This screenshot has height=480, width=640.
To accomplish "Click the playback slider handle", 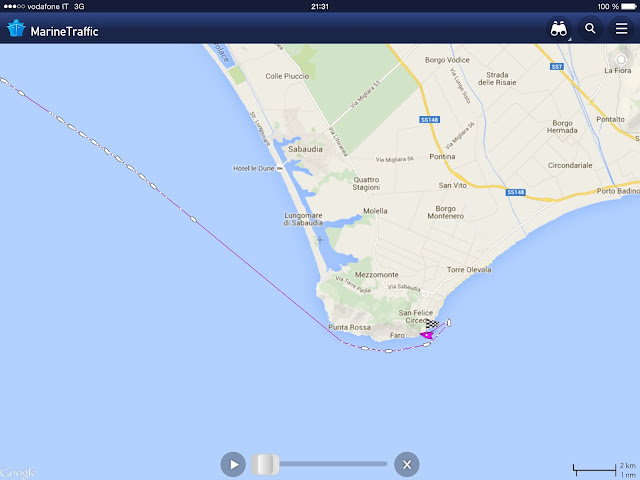I will click(265, 464).
